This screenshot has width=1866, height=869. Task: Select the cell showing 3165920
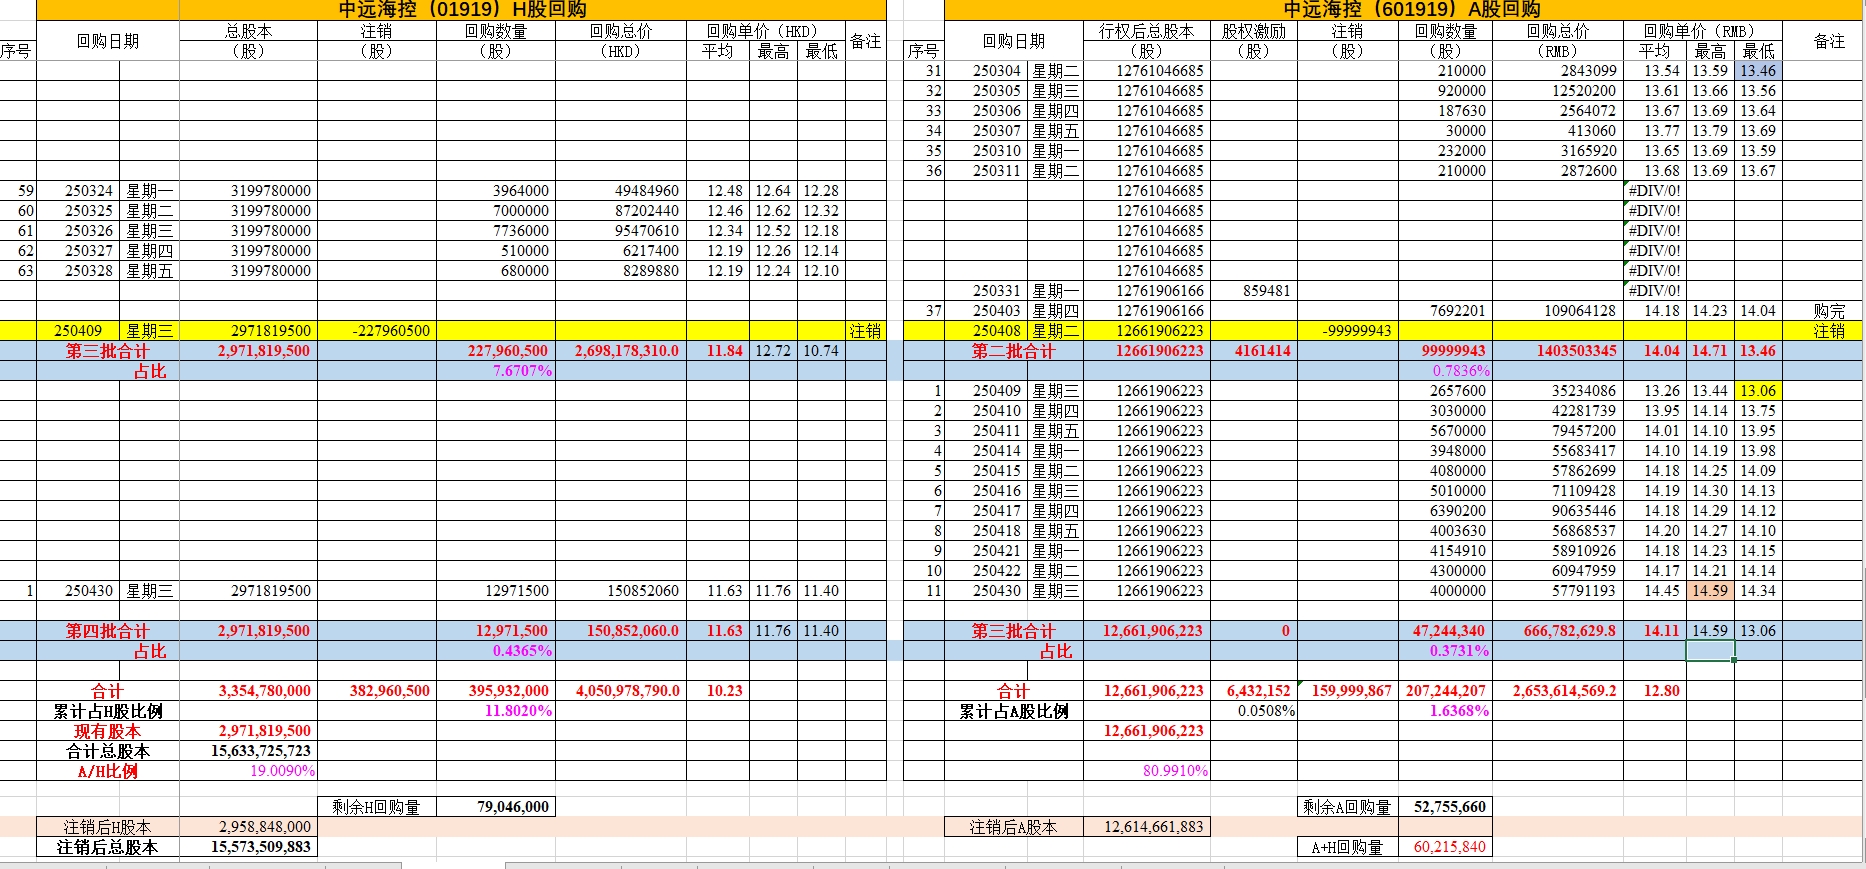pos(1558,151)
